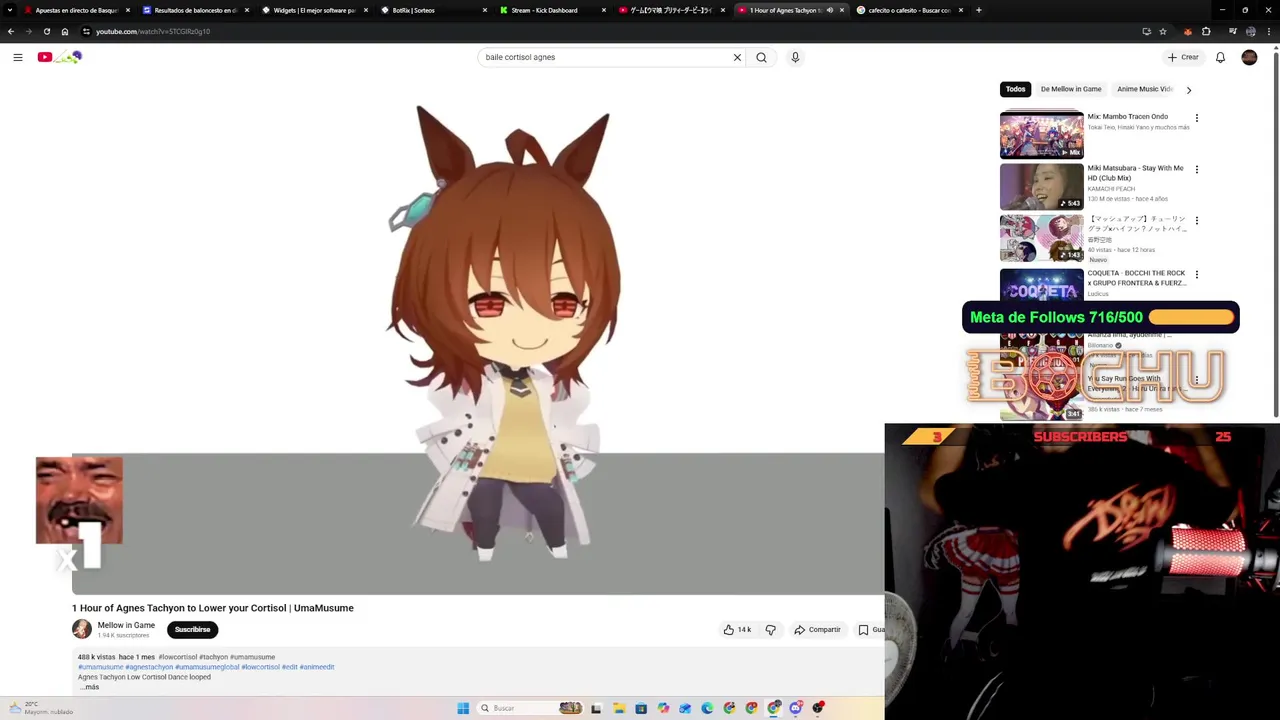Open Copilot from the taskbar
The image size is (1280, 720).
663,708
